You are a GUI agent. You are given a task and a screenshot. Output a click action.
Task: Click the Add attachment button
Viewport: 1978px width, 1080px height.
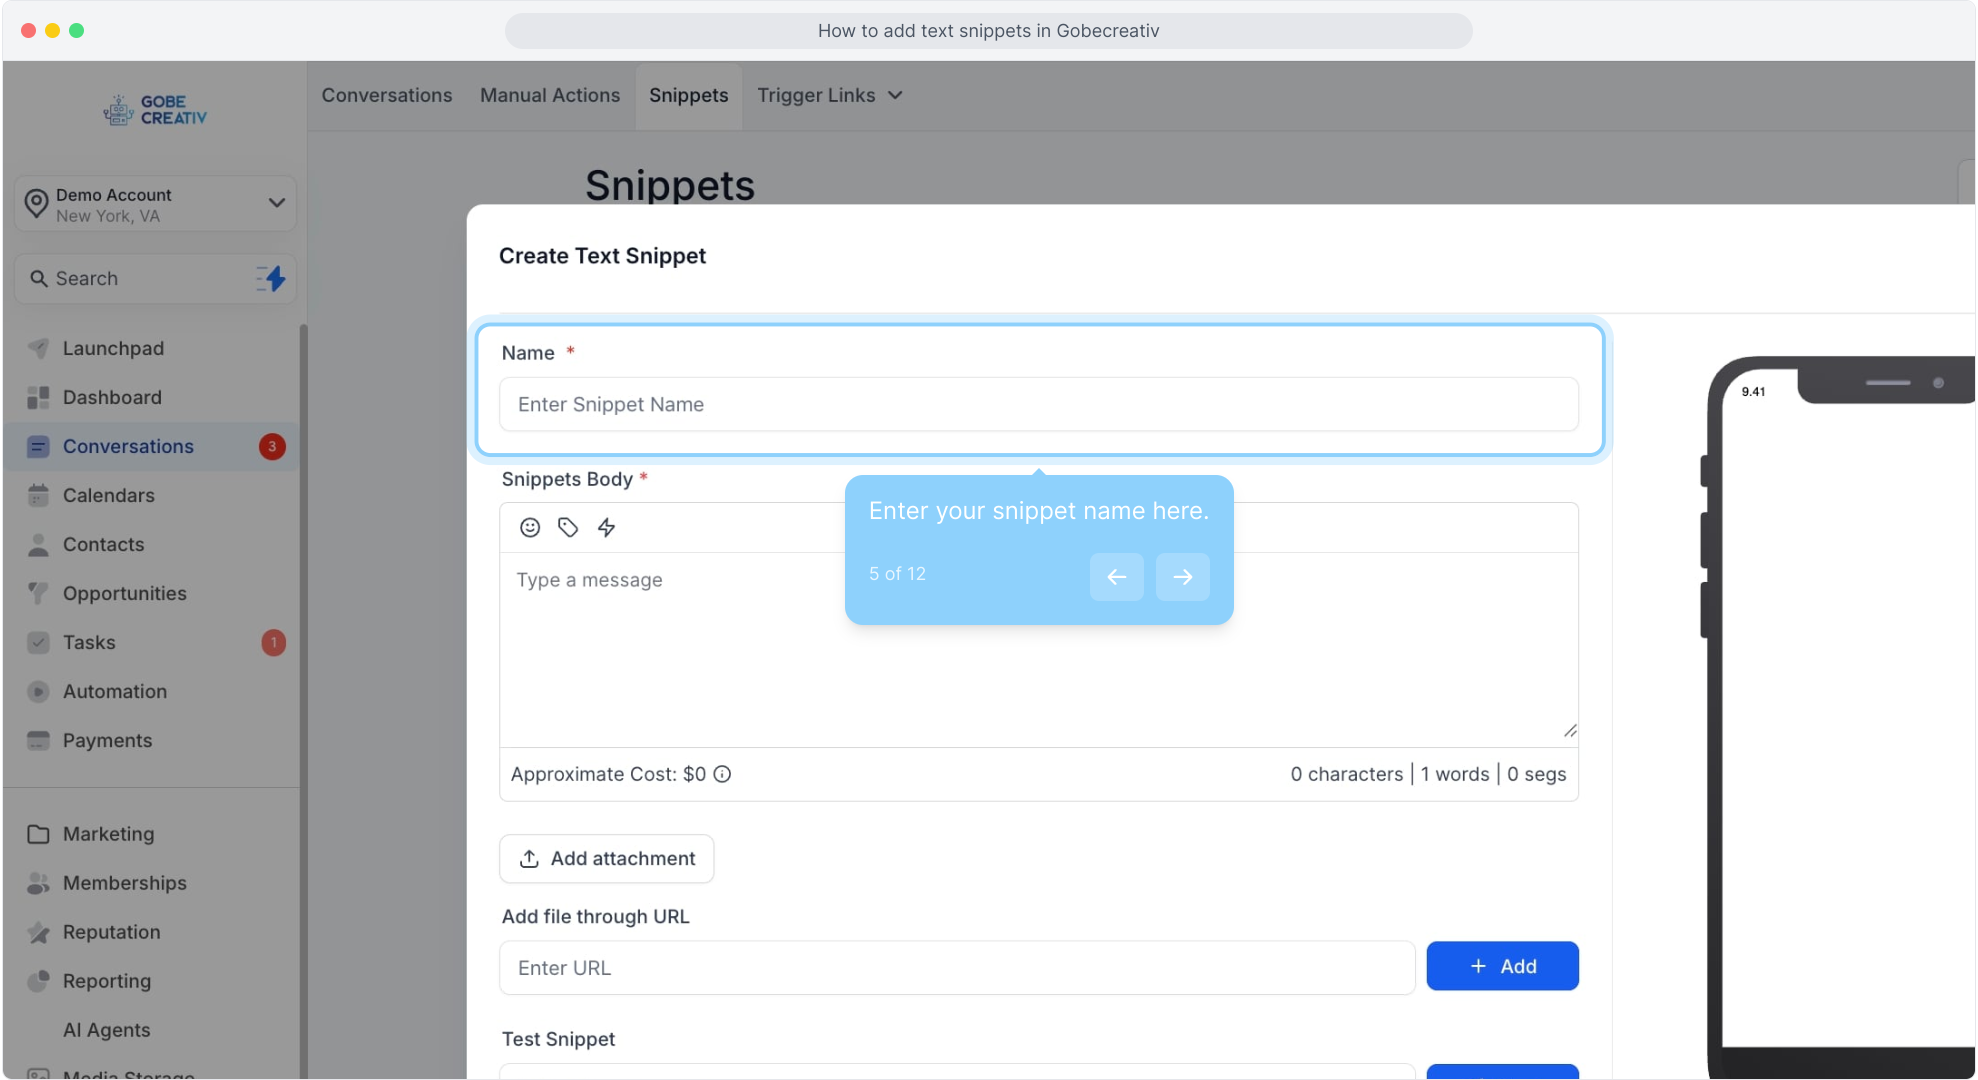click(606, 858)
